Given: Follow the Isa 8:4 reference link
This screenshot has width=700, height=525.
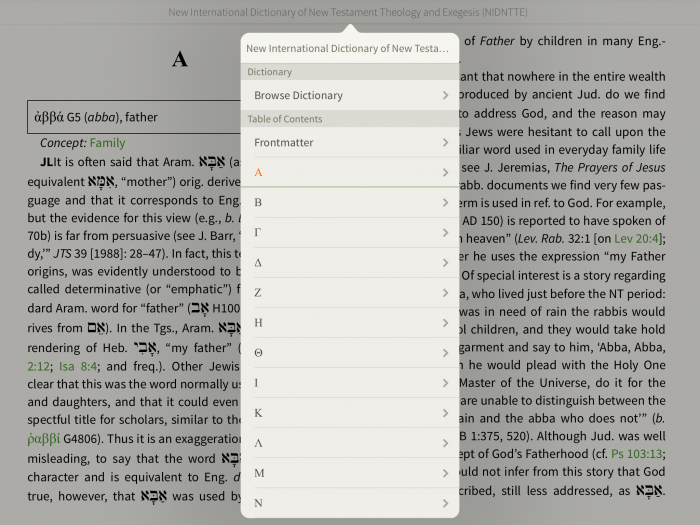Looking at the screenshot, I should pos(78,367).
